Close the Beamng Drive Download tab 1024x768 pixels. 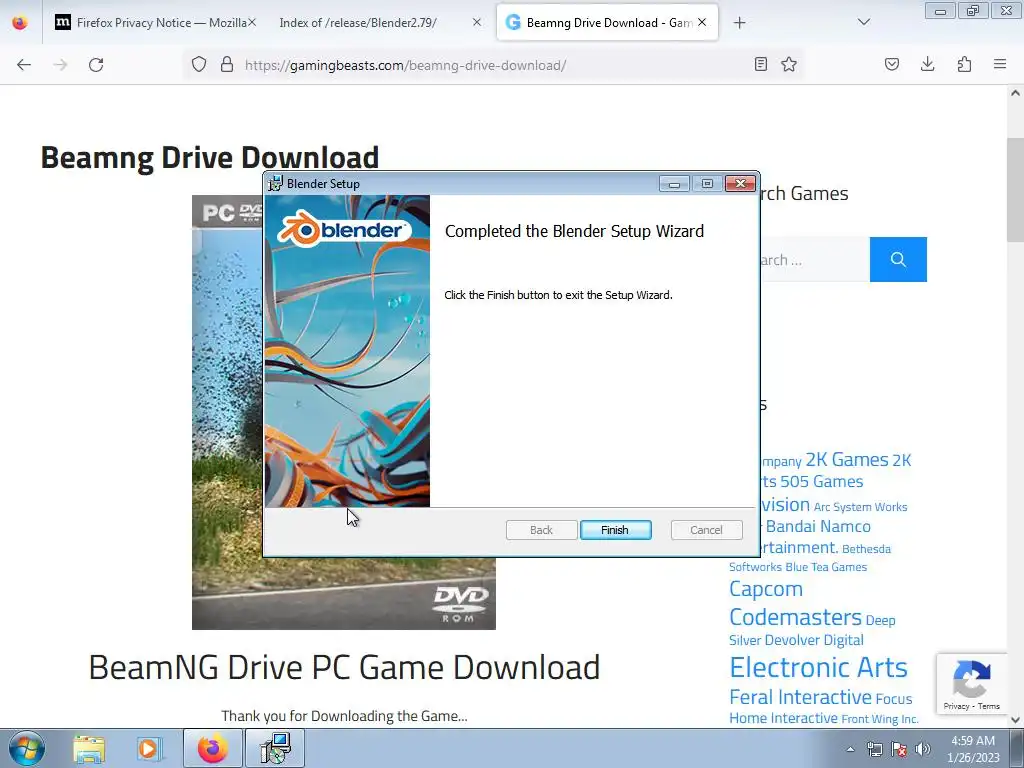[702, 22]
